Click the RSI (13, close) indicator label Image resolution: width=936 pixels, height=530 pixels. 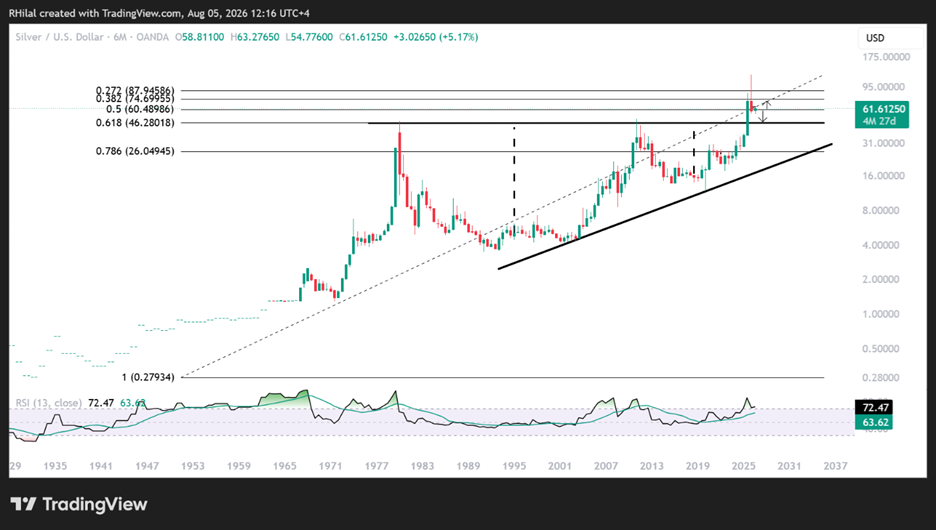(x=48, y=403)
